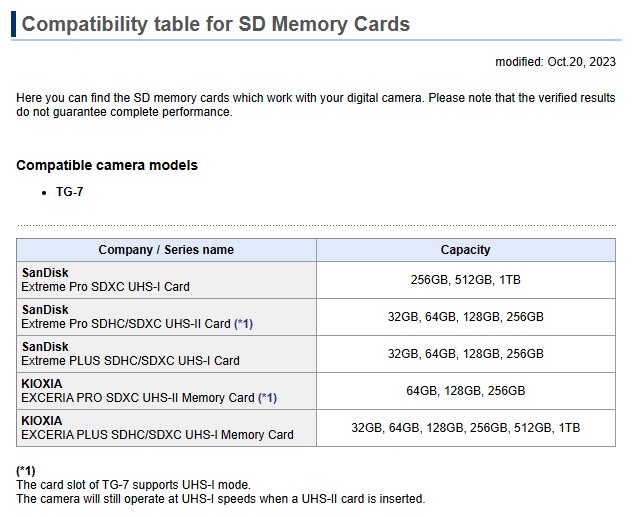The image size is (633, 517).
Task: Select the TG-7 camera model list item
Action: tap(69, 191)
